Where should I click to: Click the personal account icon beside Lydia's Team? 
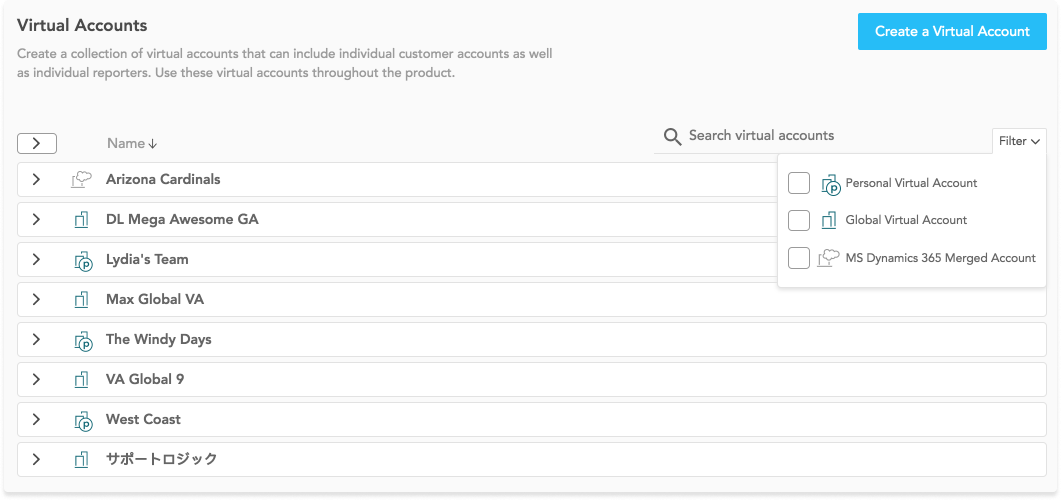coord(83,260)
